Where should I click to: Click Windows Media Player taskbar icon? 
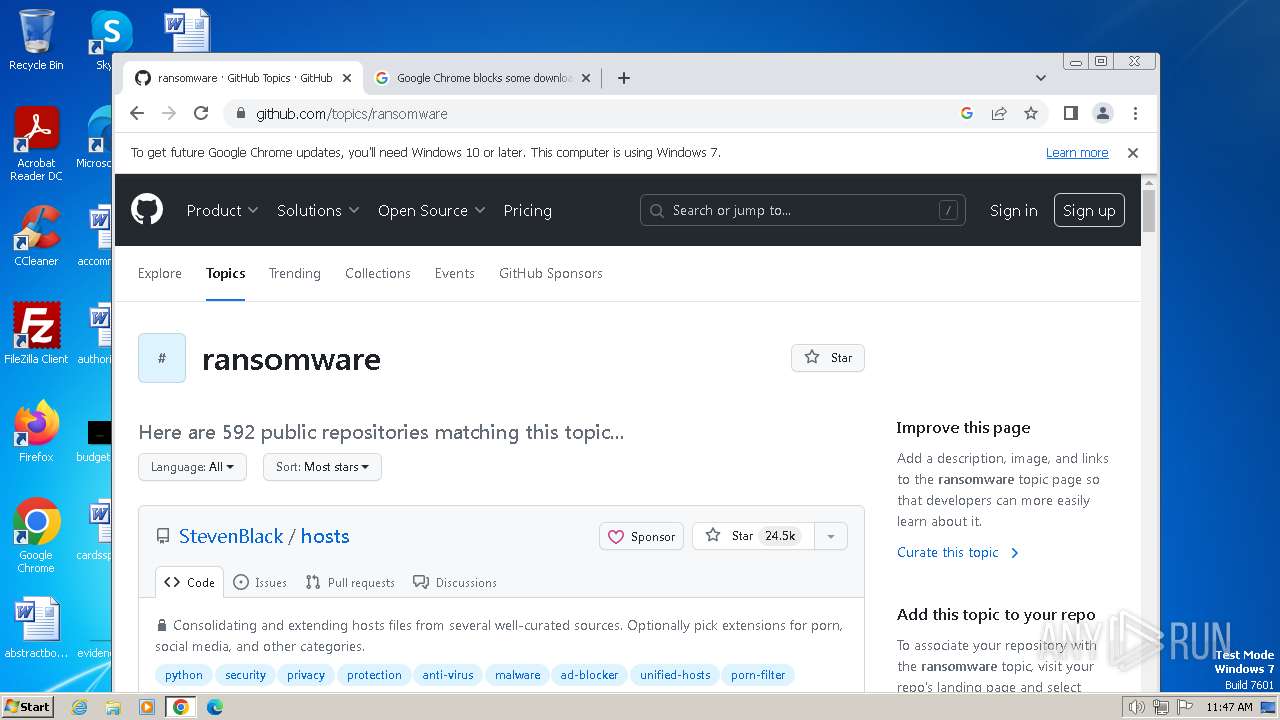(x=147, y=707)
